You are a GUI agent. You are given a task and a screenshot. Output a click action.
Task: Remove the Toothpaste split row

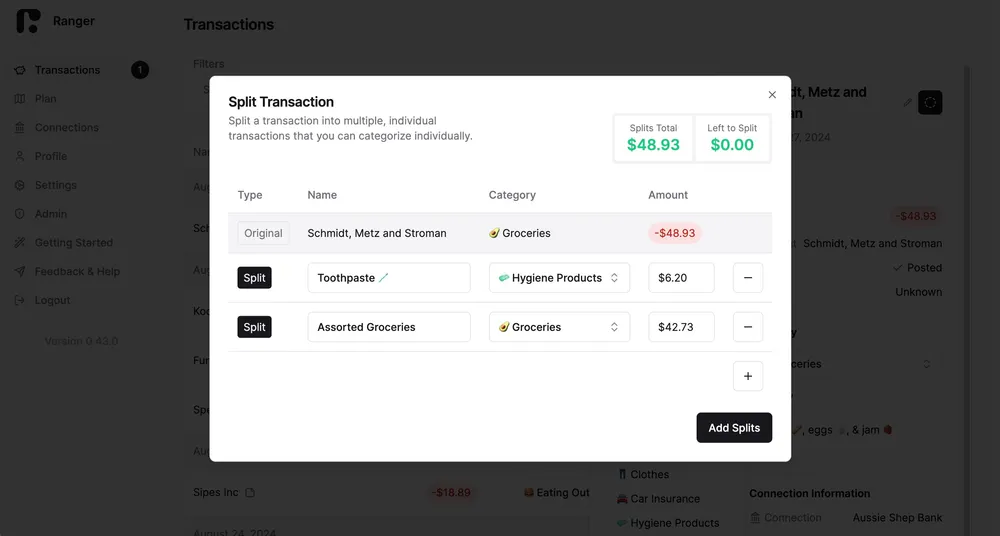click(x=748, y=278)
